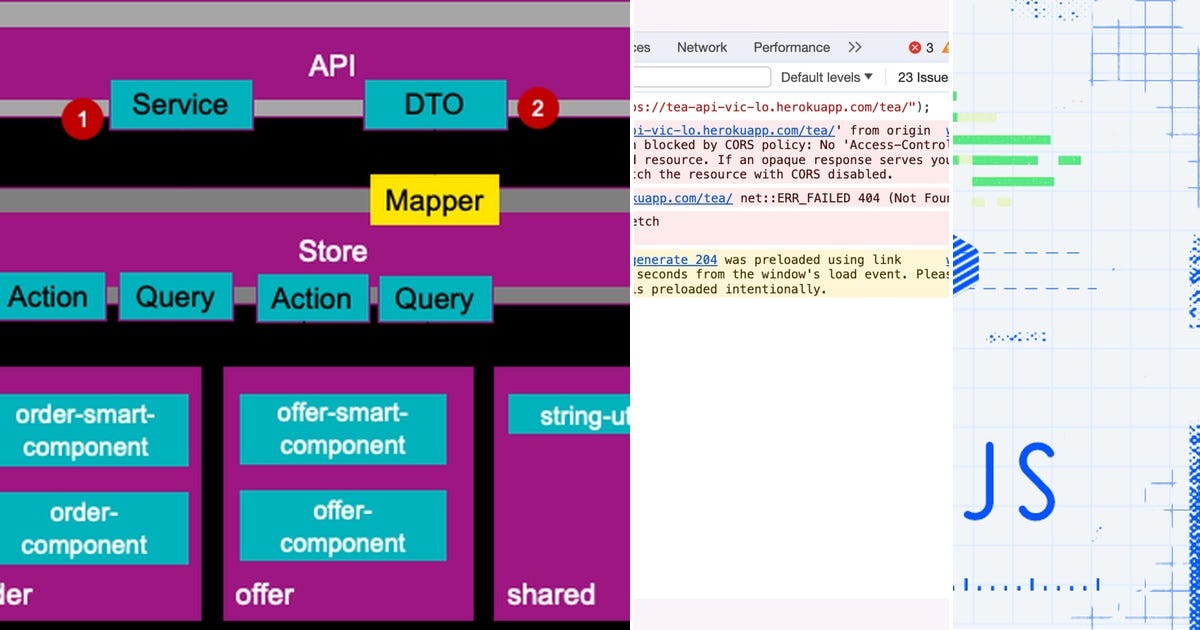Click the Store section header in the diagram
Screen dimensions: 1200x630
coord(332,251)
